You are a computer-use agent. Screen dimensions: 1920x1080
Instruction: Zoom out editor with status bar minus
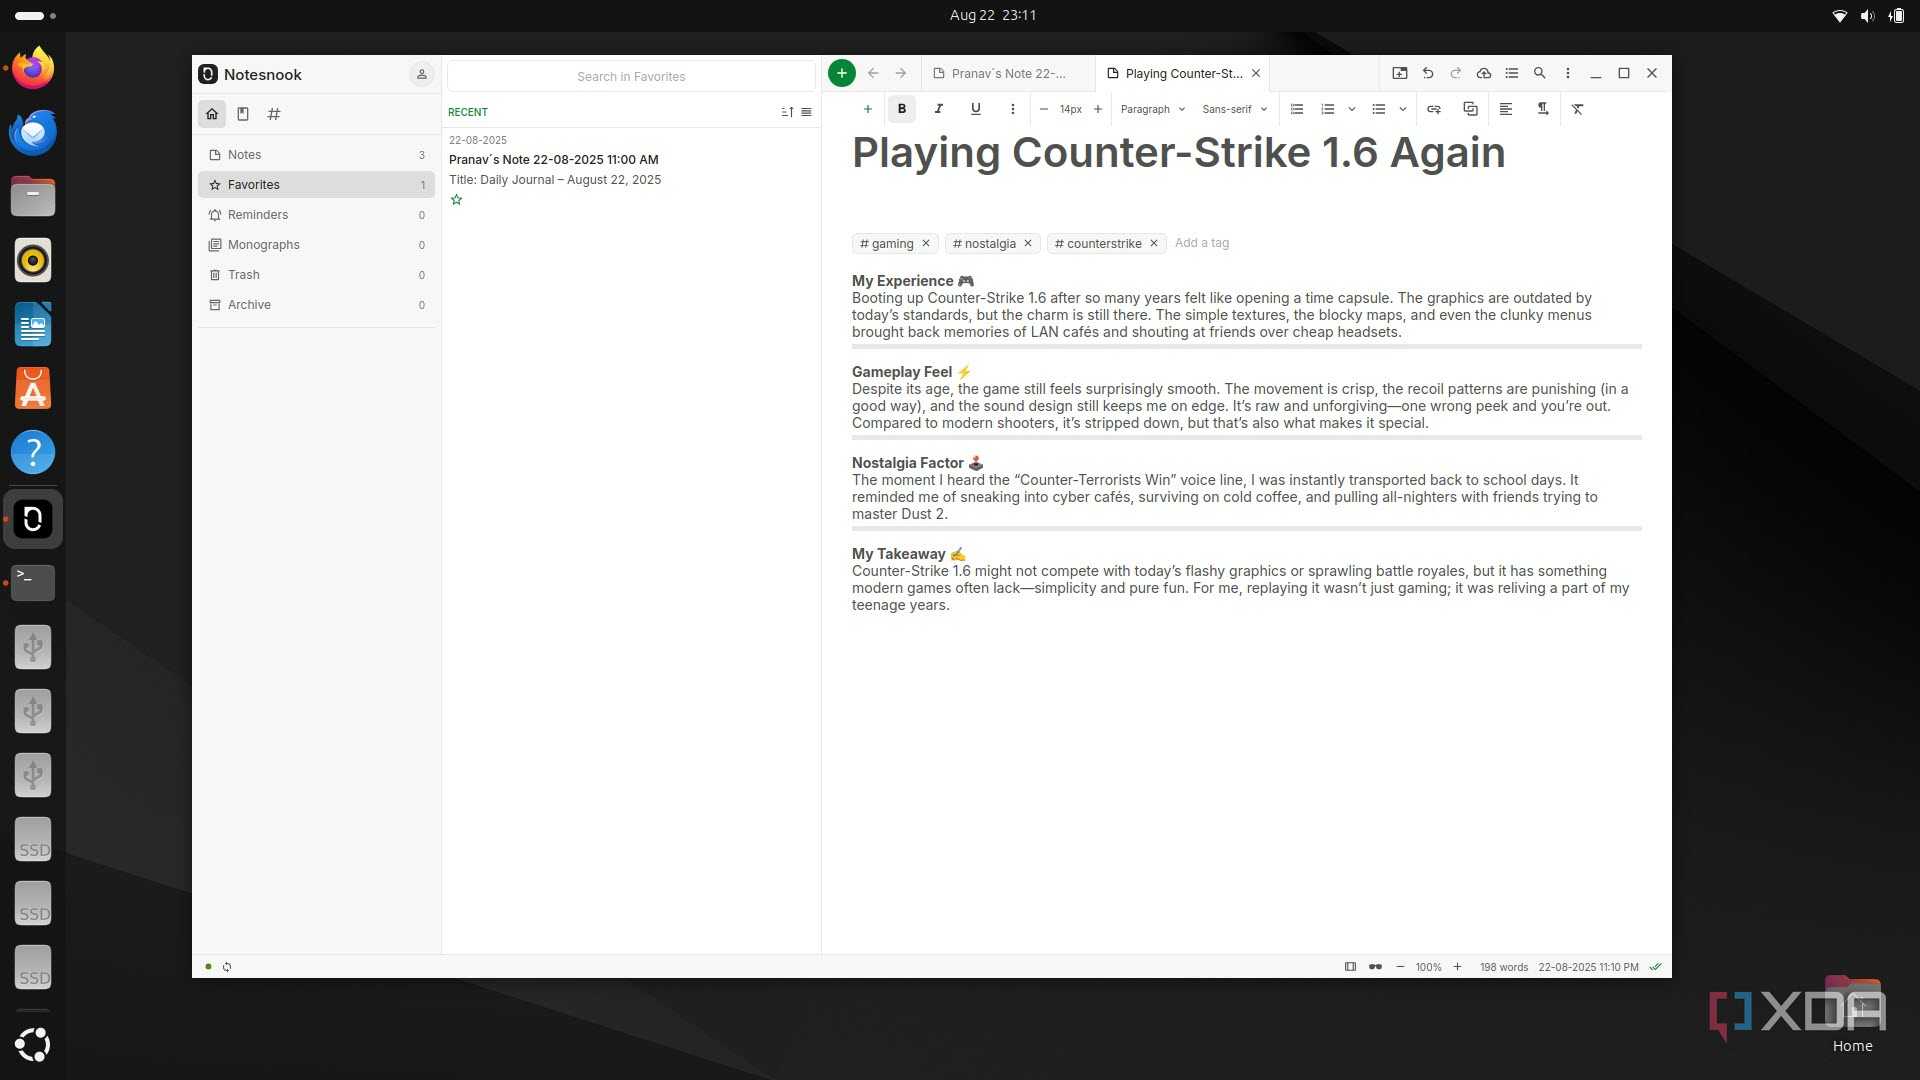point(1399,967)
